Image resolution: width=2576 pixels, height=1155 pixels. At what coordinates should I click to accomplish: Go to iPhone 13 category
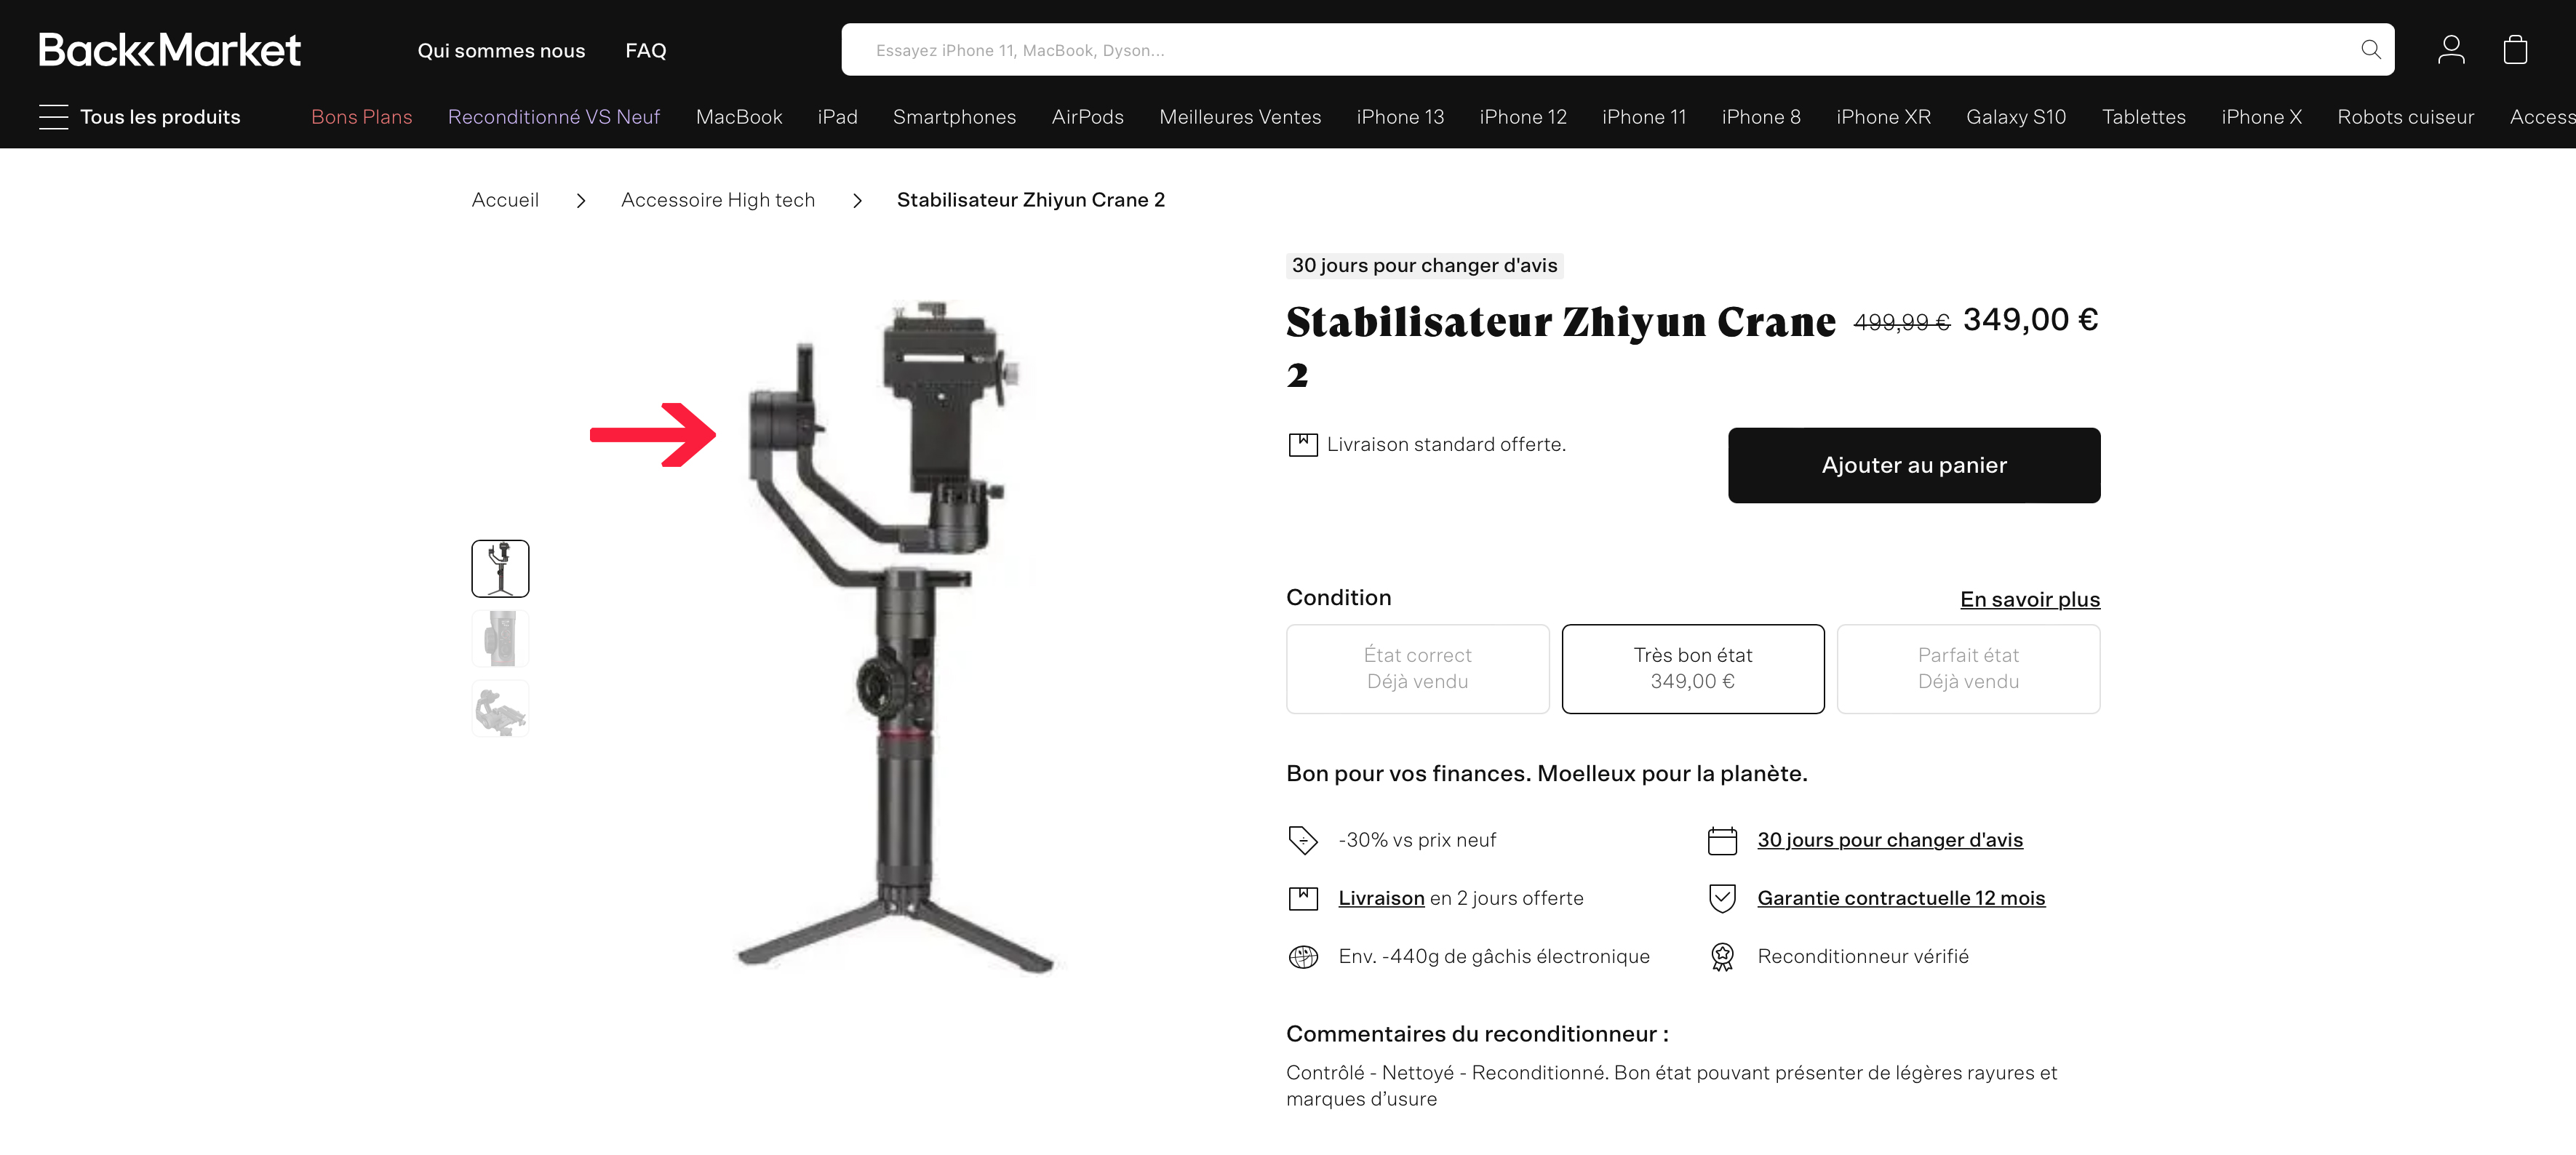coord(1400,117)
